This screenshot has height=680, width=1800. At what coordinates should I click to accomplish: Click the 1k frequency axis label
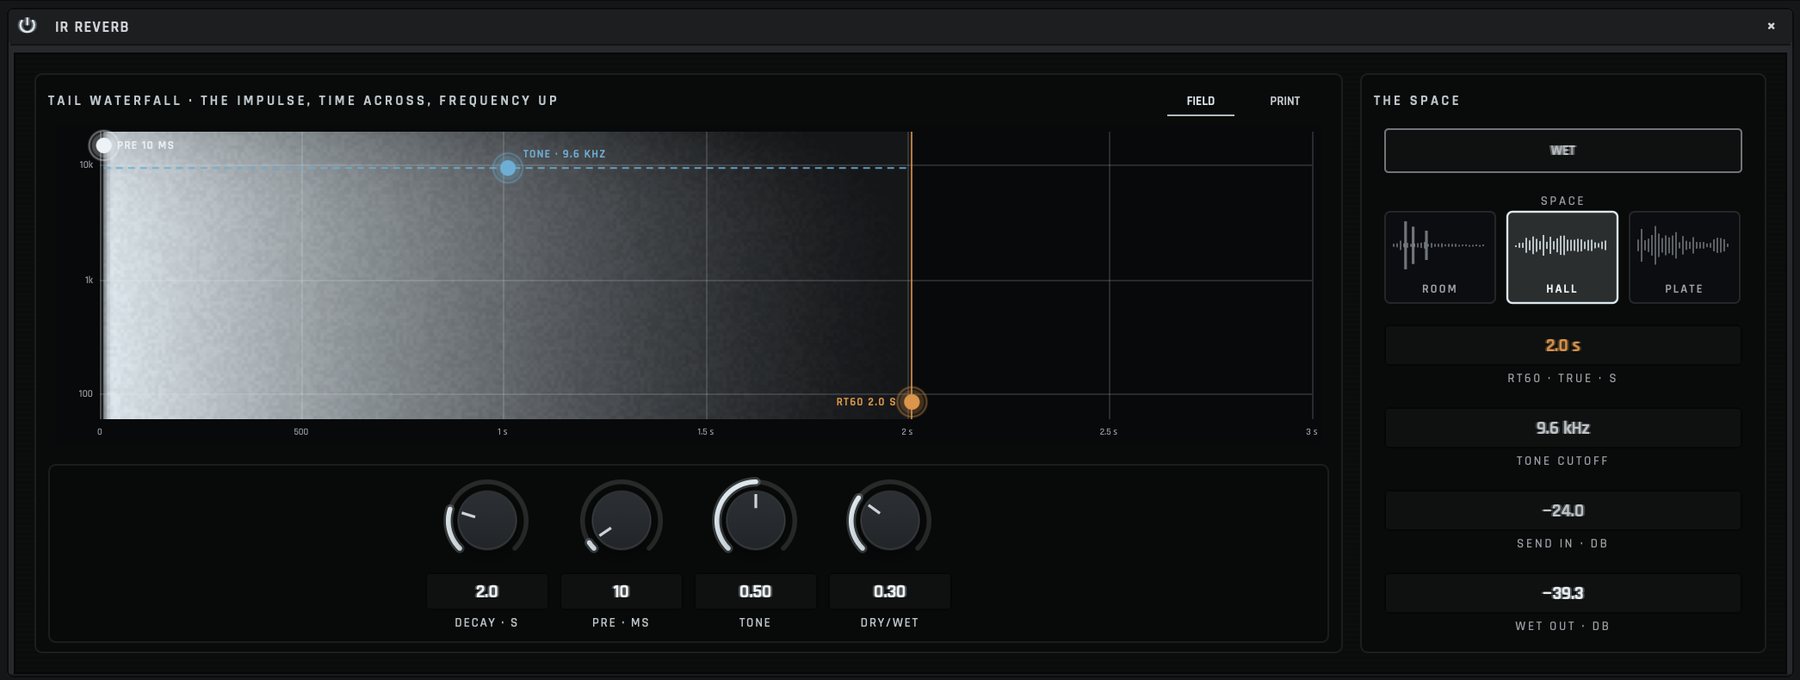coord(89,280)
